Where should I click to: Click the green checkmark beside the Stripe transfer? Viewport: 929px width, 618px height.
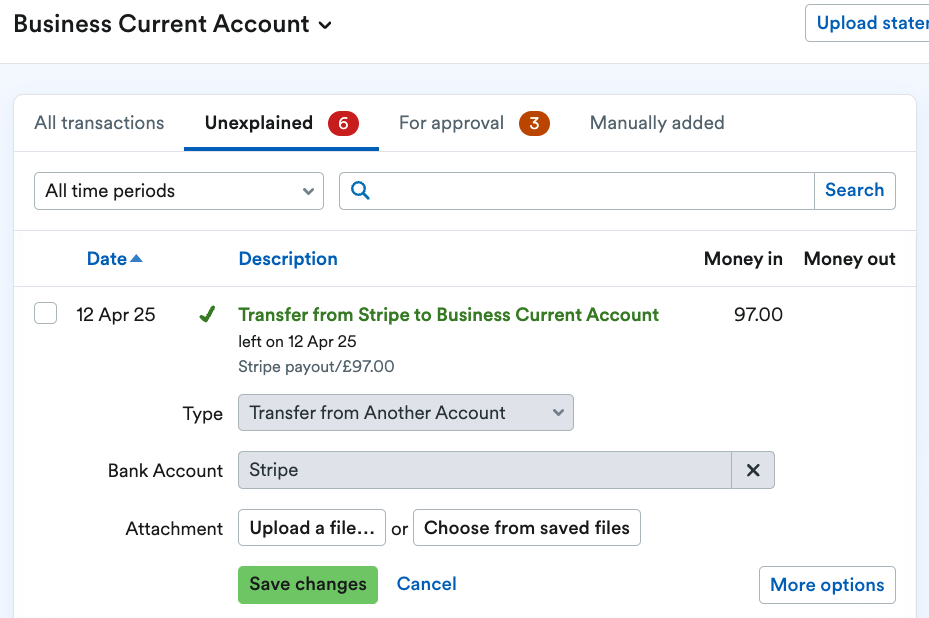point(207,314)
